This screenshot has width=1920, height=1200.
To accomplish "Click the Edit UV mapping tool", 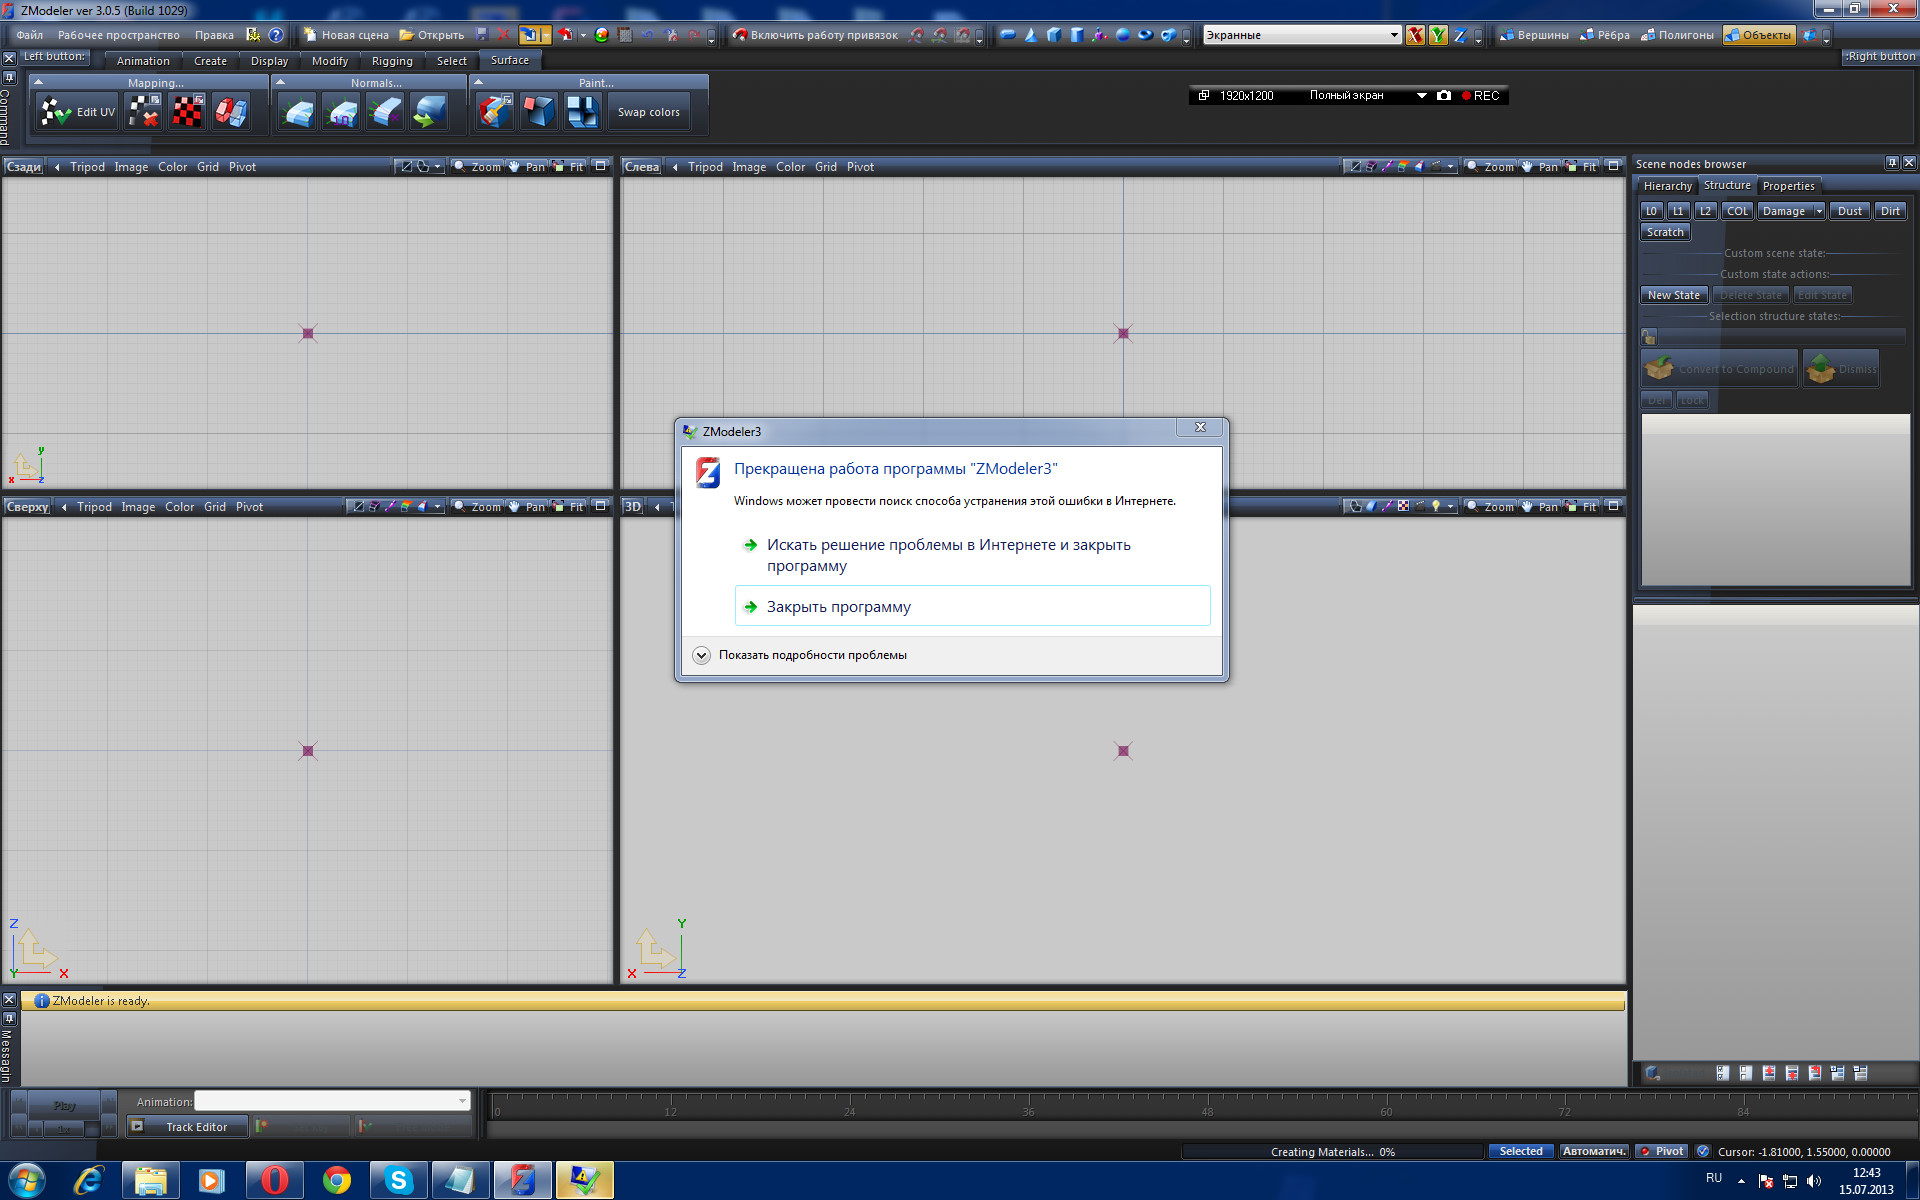I will click(x=77, y=112).
